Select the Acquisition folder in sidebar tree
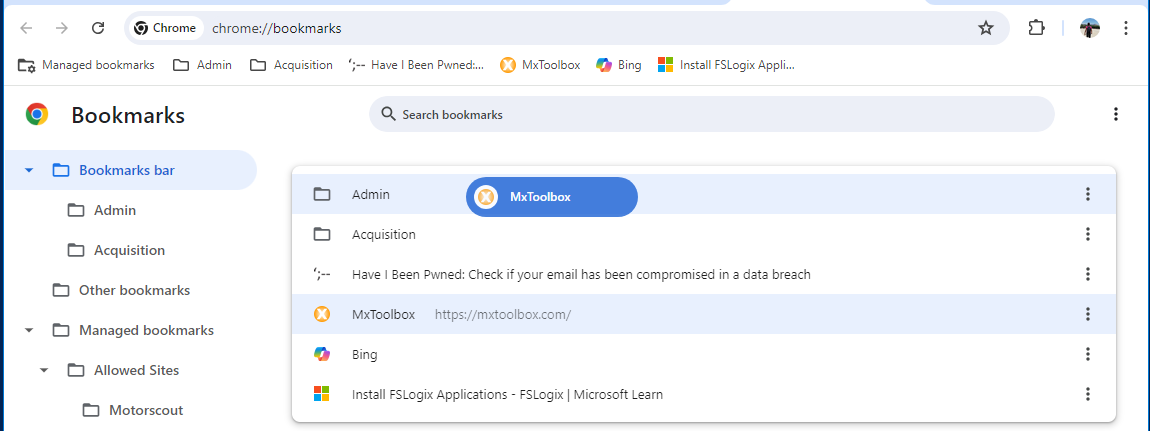The height and width of the screenshot is (431, 1150). pos(130,251)
